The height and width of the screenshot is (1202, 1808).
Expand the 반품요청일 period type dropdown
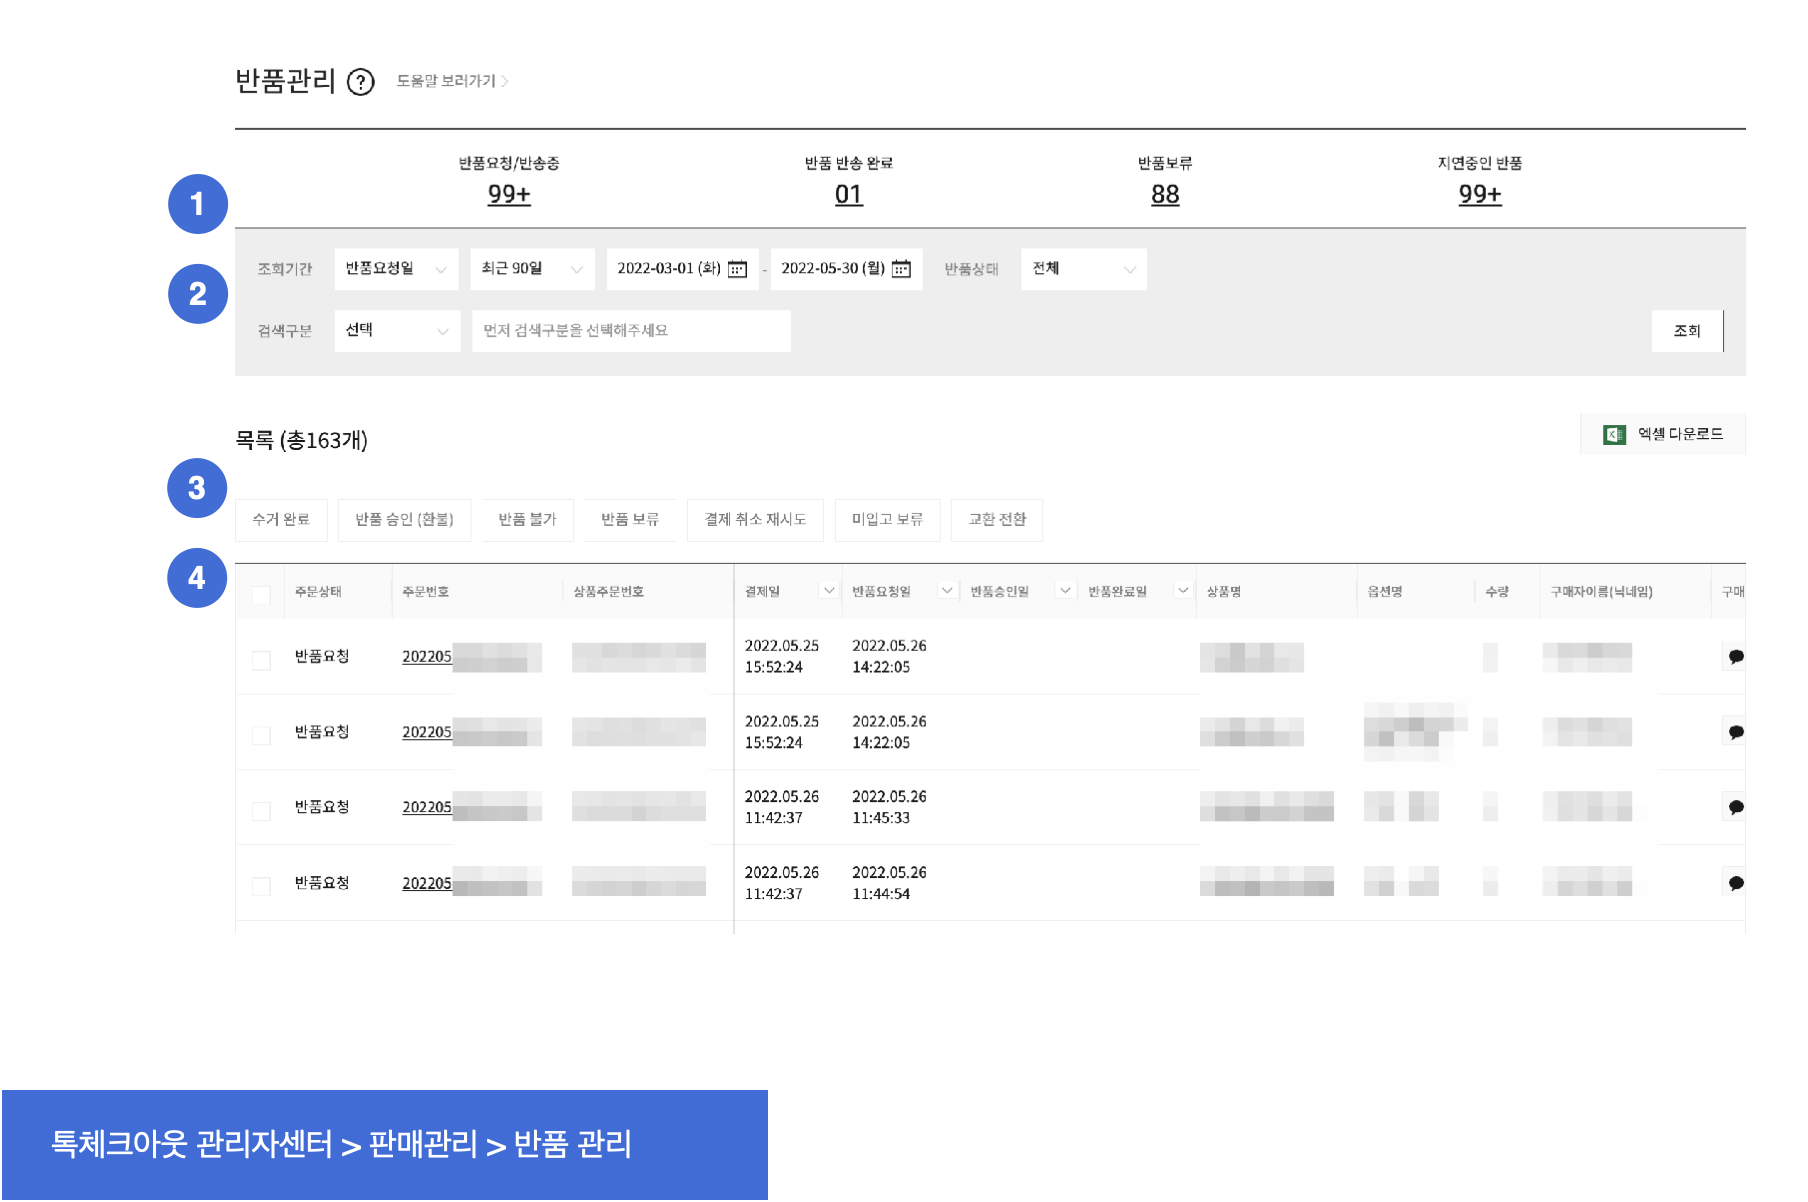coord(396,269)
